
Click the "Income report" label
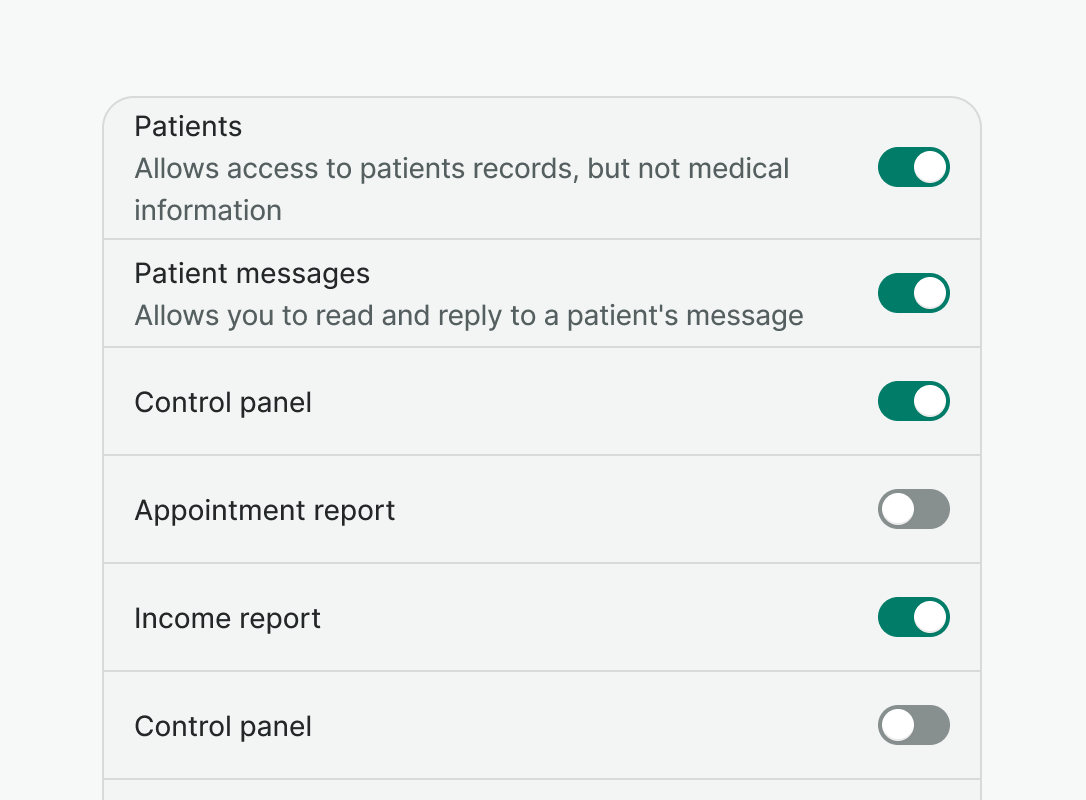(227, 619)
